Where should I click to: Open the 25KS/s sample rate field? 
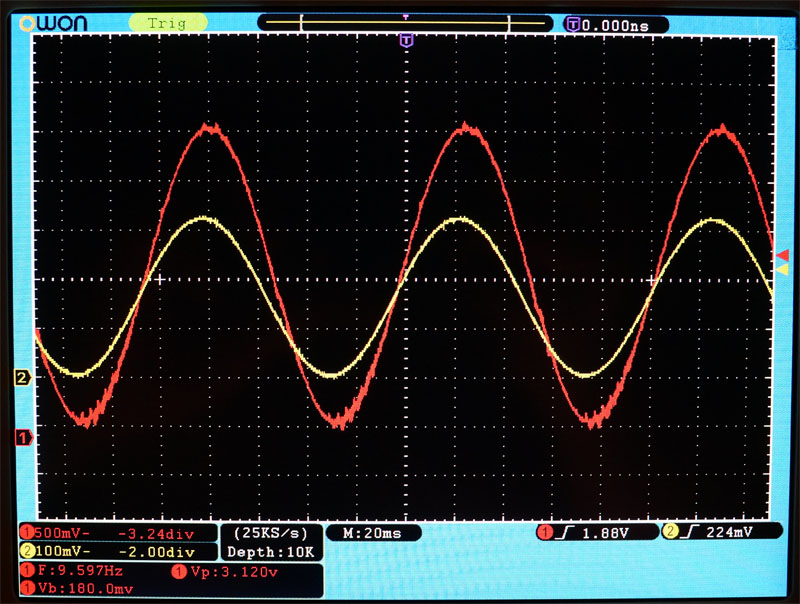(x=271, y=532)
